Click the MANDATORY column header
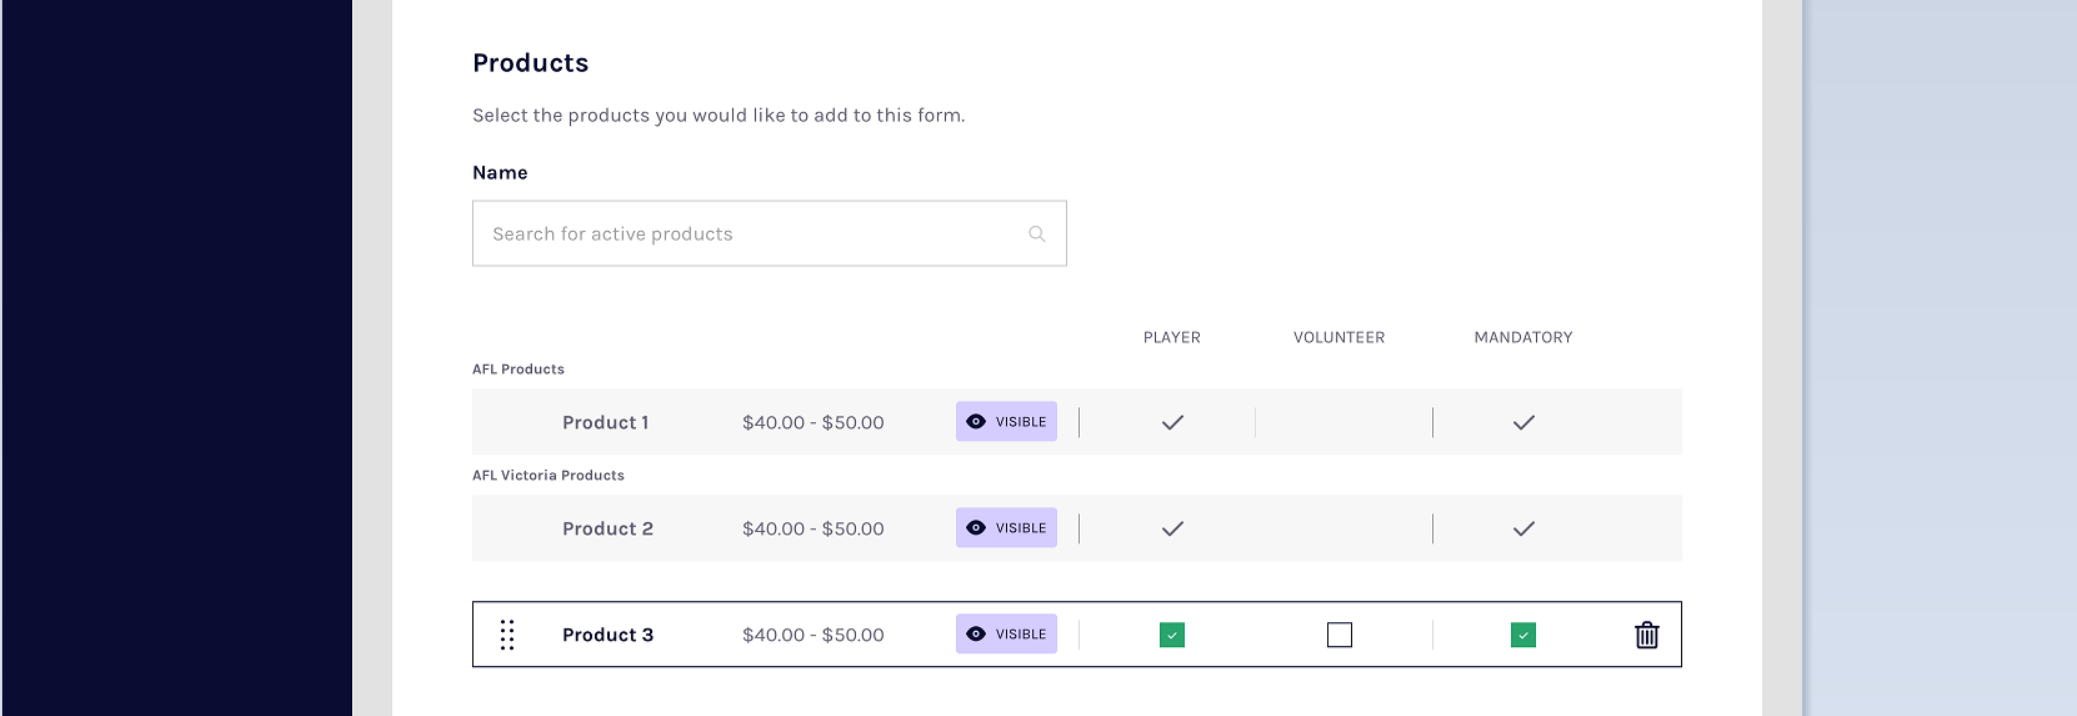The image size is (2077, 716). [x=1522, y=337]
